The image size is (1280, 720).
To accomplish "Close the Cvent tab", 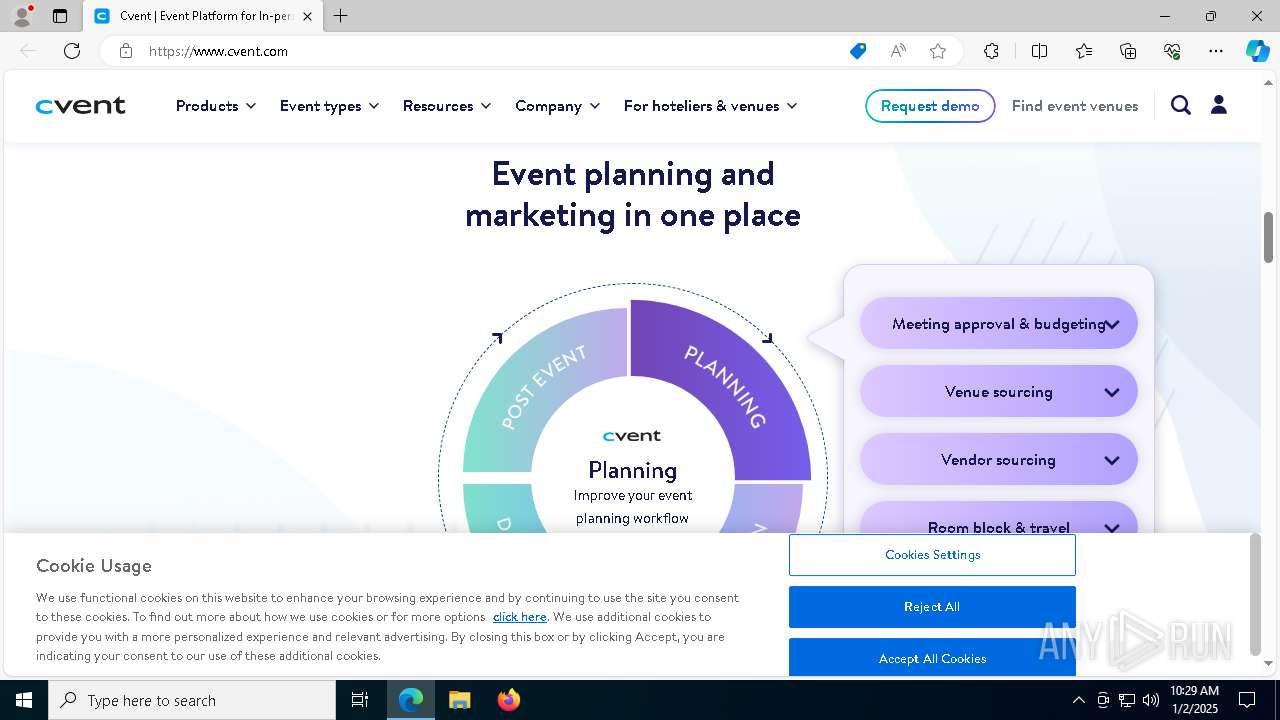I will pyautogui.click(x=307, y=16).
